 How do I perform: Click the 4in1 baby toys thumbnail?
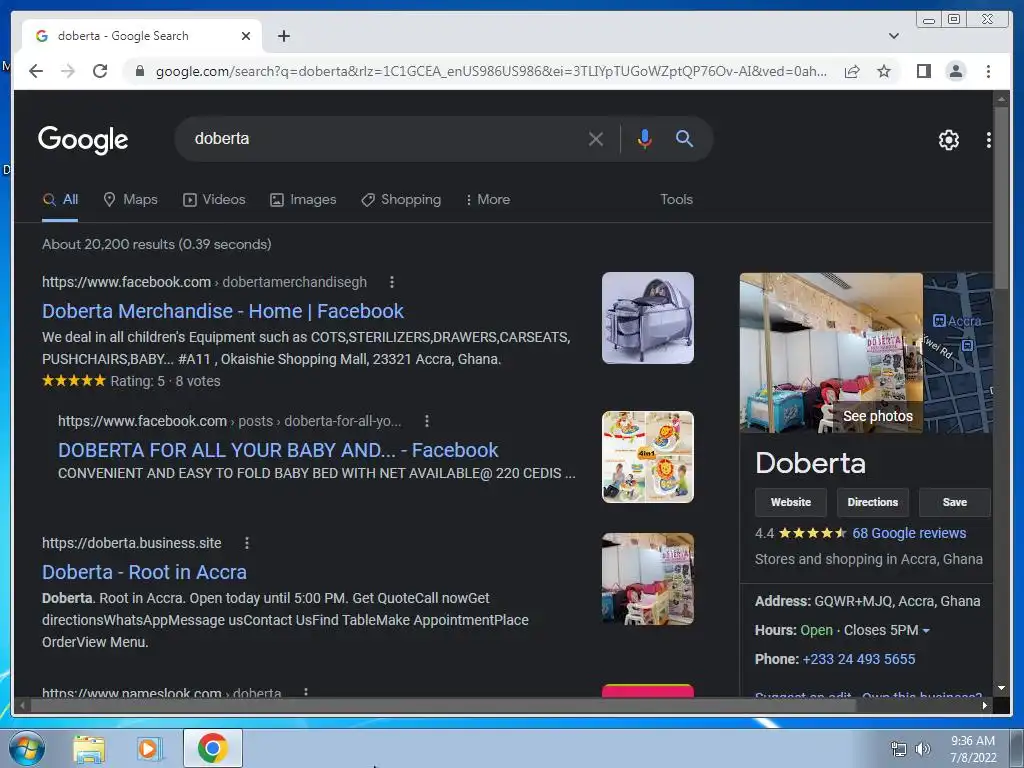pyautogui.click(x=647, y=456)
